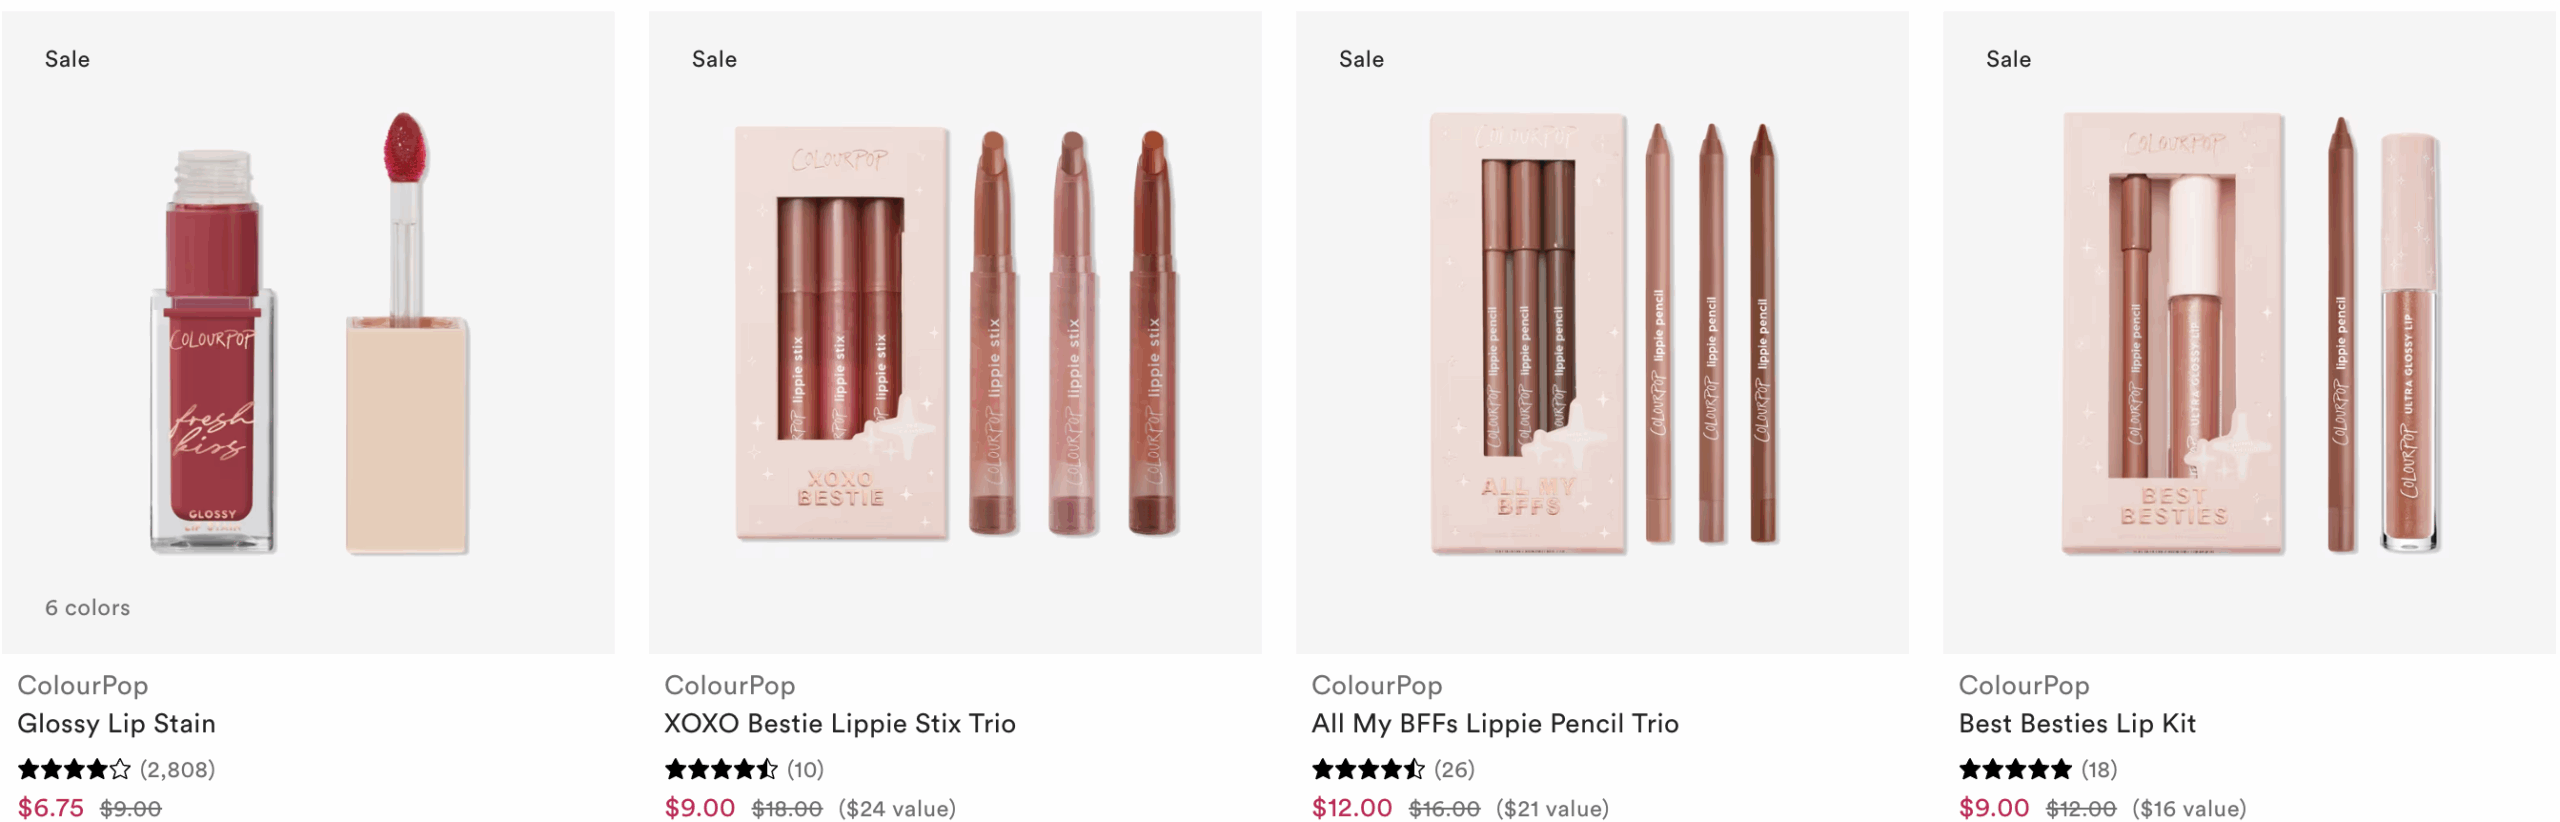Open the Glossy Lip Stain product image
This screenshot has height=822, width=2560.
point(308,332)
